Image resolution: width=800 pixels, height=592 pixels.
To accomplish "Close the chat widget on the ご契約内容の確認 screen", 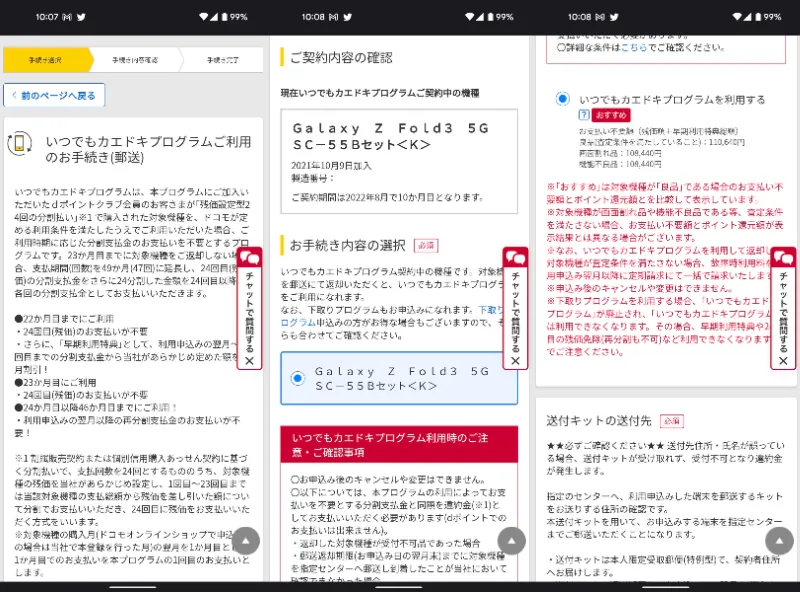I will pos(515,361).
